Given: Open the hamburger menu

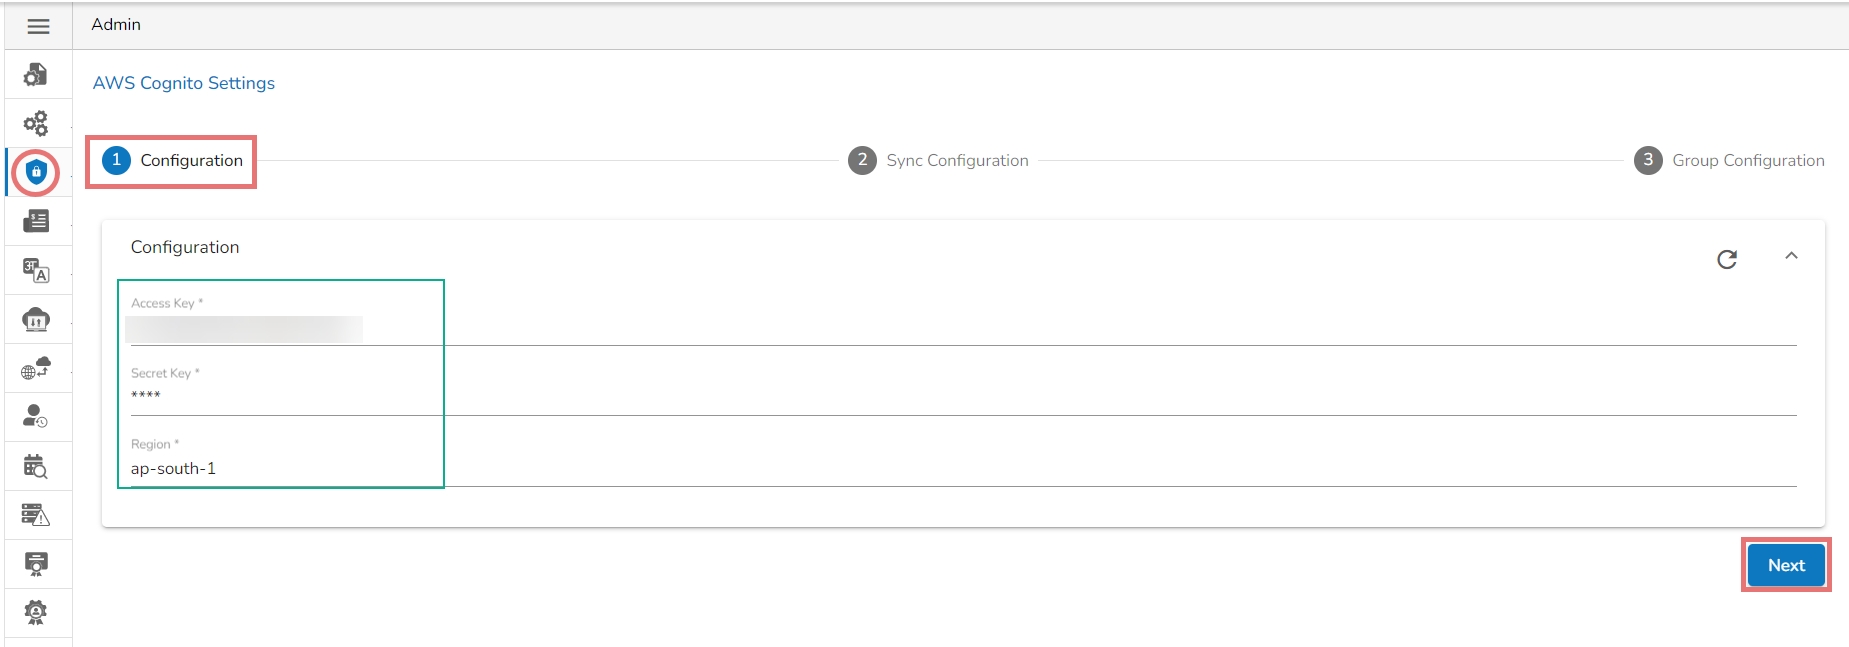Looking at the screenshot, I should pyautogui.click(x=38, y=26).
